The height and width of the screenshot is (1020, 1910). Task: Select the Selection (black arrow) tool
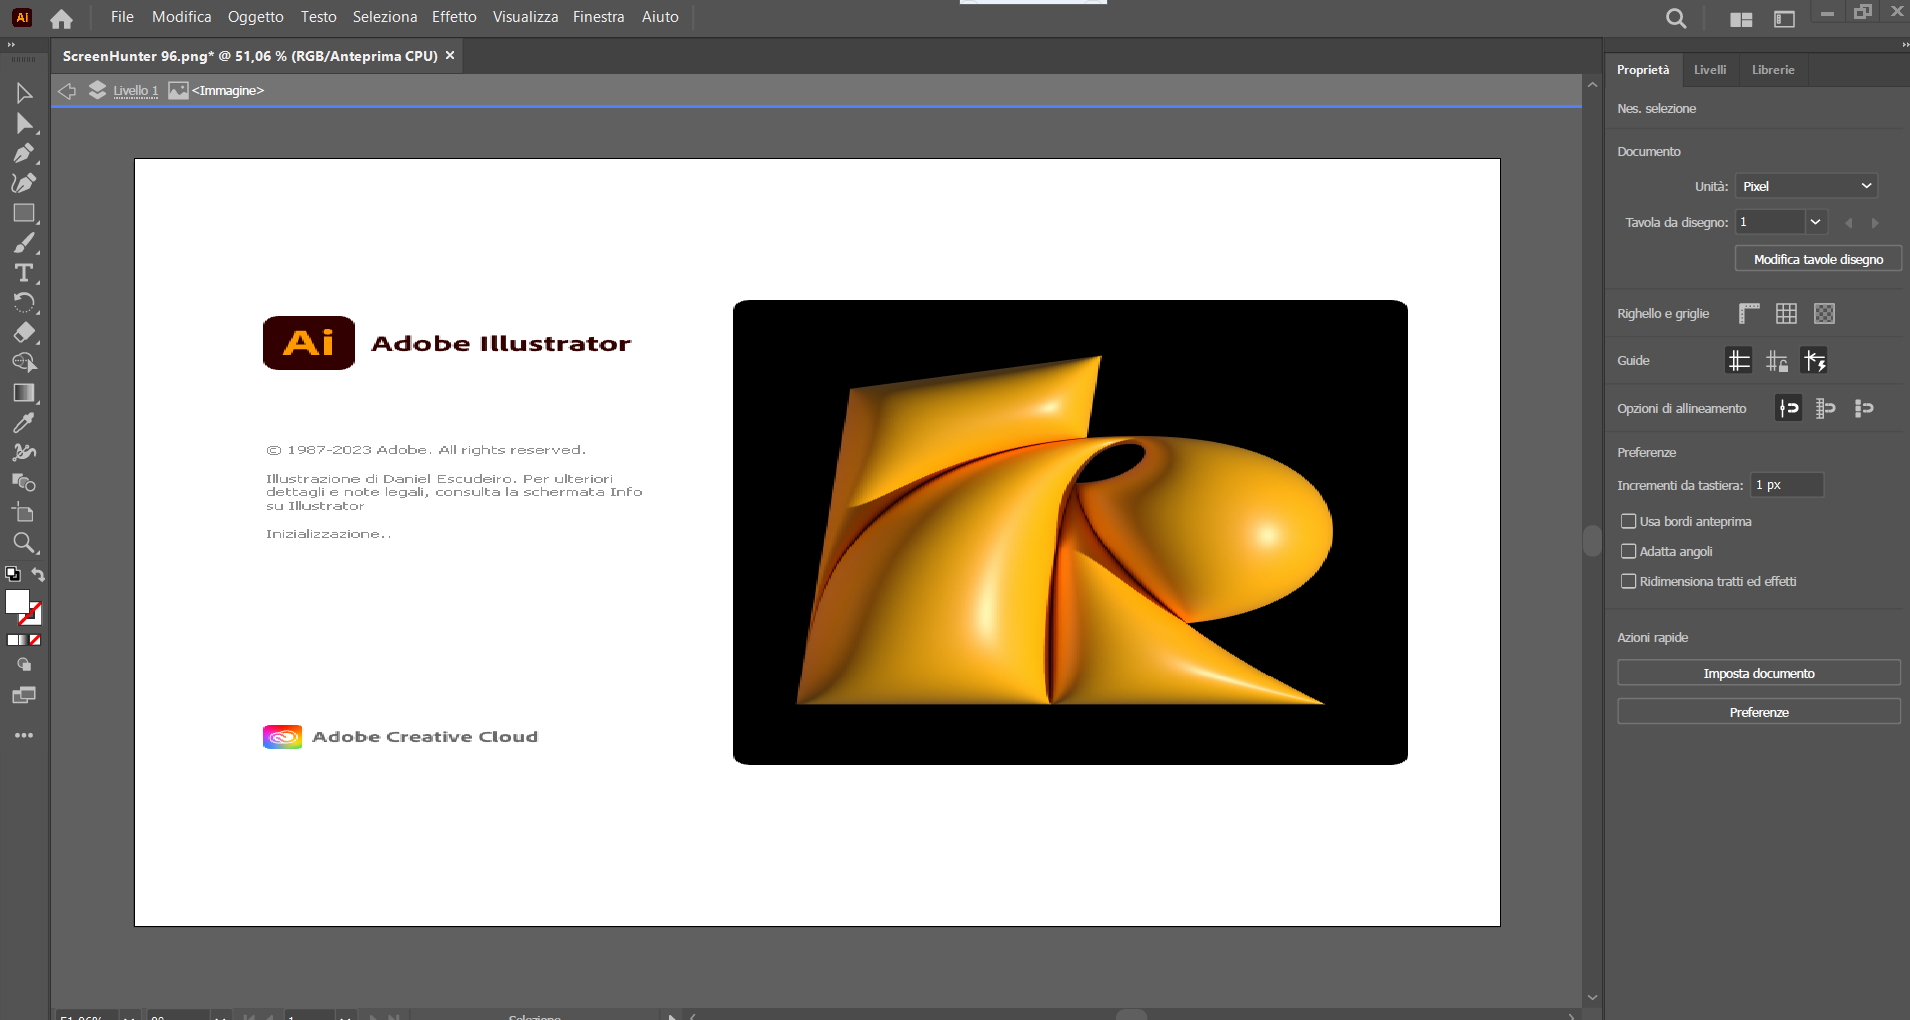[24, 94]
